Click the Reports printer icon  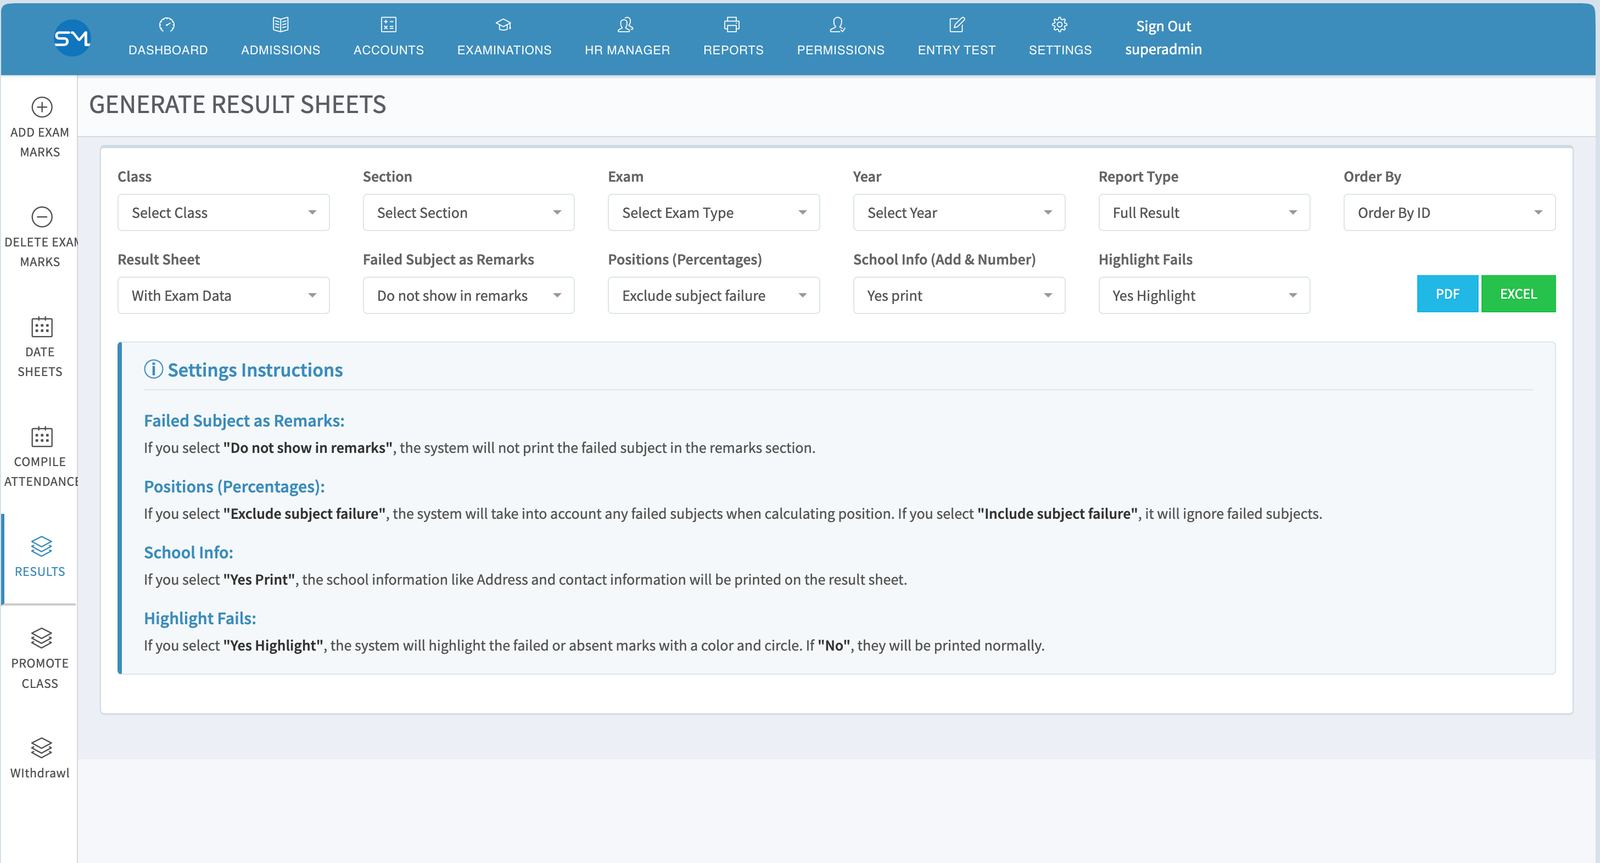point(732,25)
